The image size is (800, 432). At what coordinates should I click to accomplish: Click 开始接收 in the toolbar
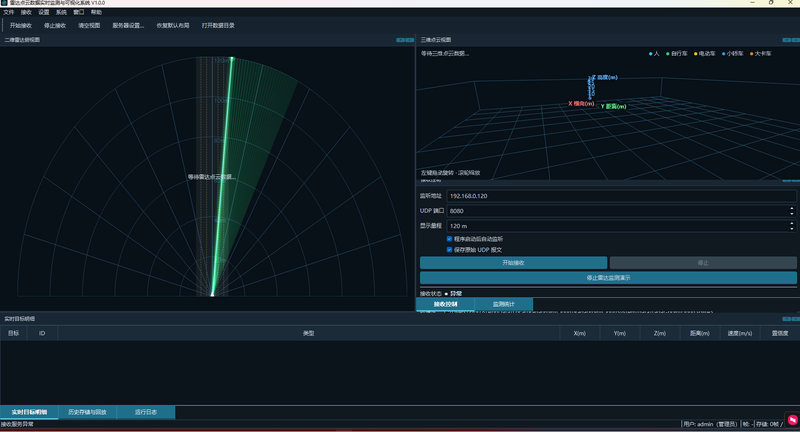21,26
